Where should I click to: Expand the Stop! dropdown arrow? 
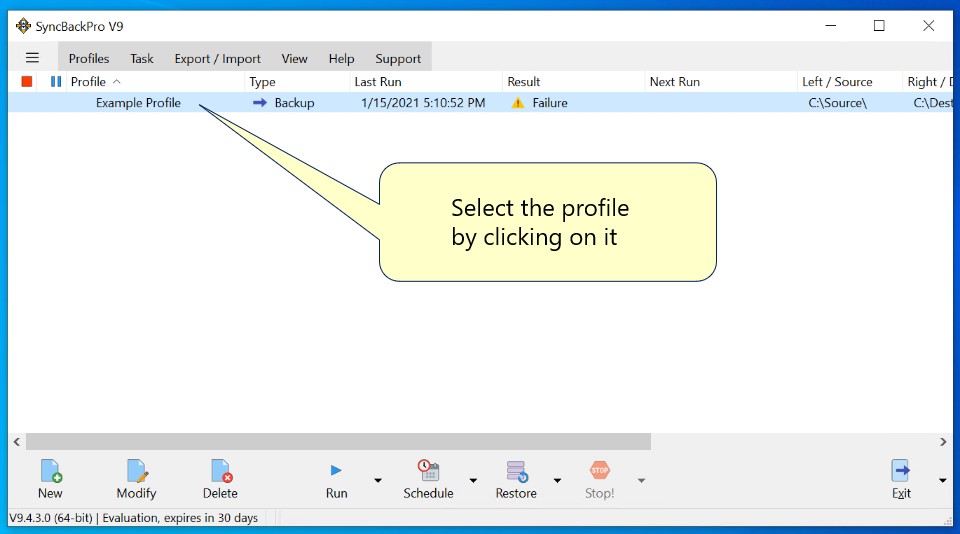click(641, 481)
